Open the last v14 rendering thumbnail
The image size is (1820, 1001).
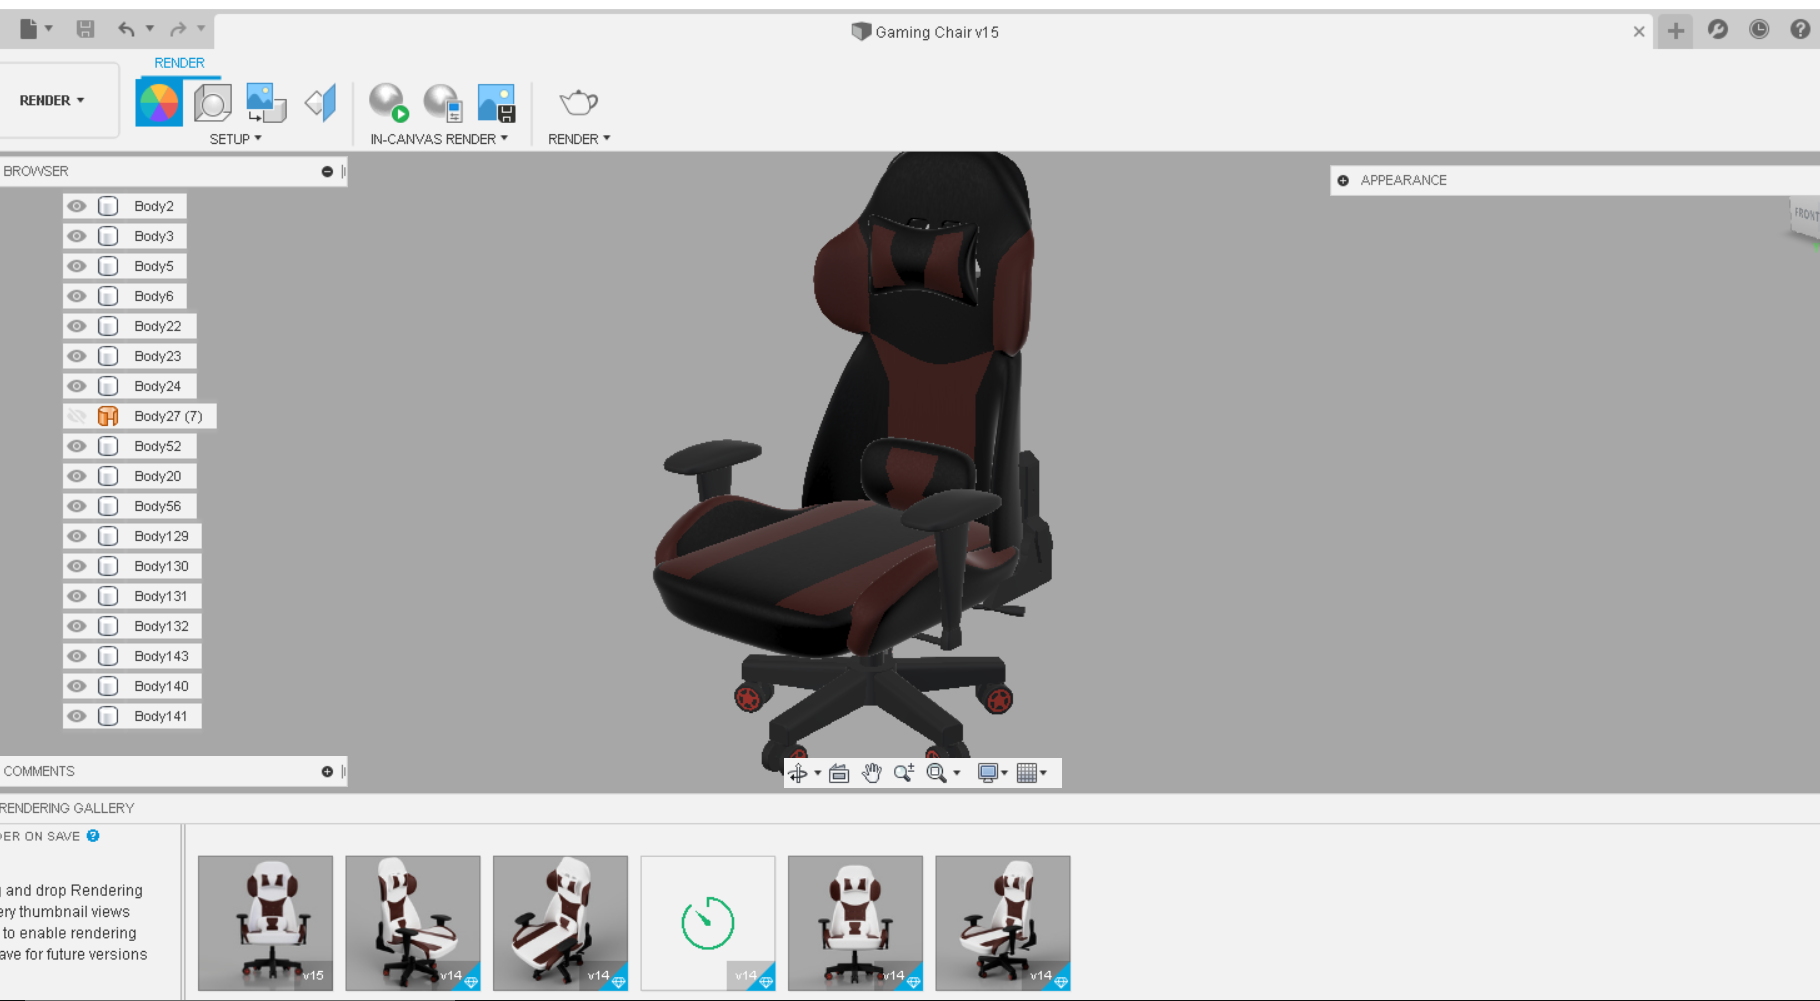point(1003,923)
